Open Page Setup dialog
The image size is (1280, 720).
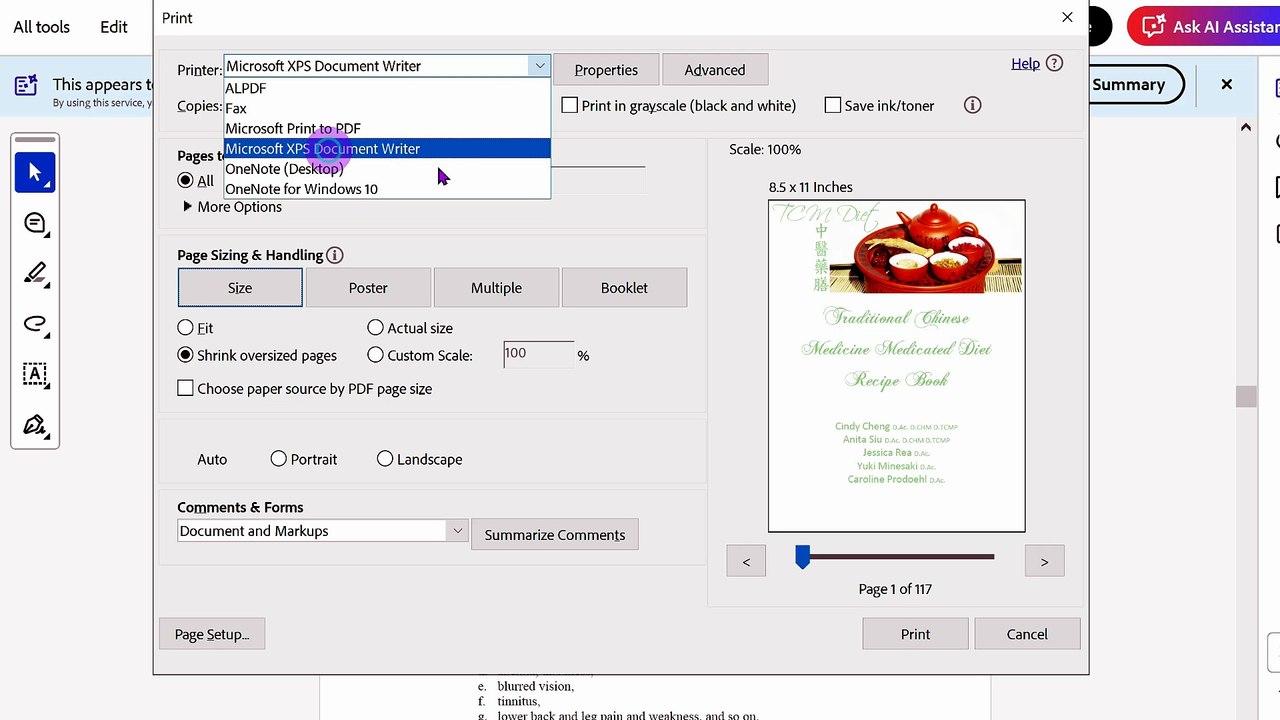pos(212,634)
